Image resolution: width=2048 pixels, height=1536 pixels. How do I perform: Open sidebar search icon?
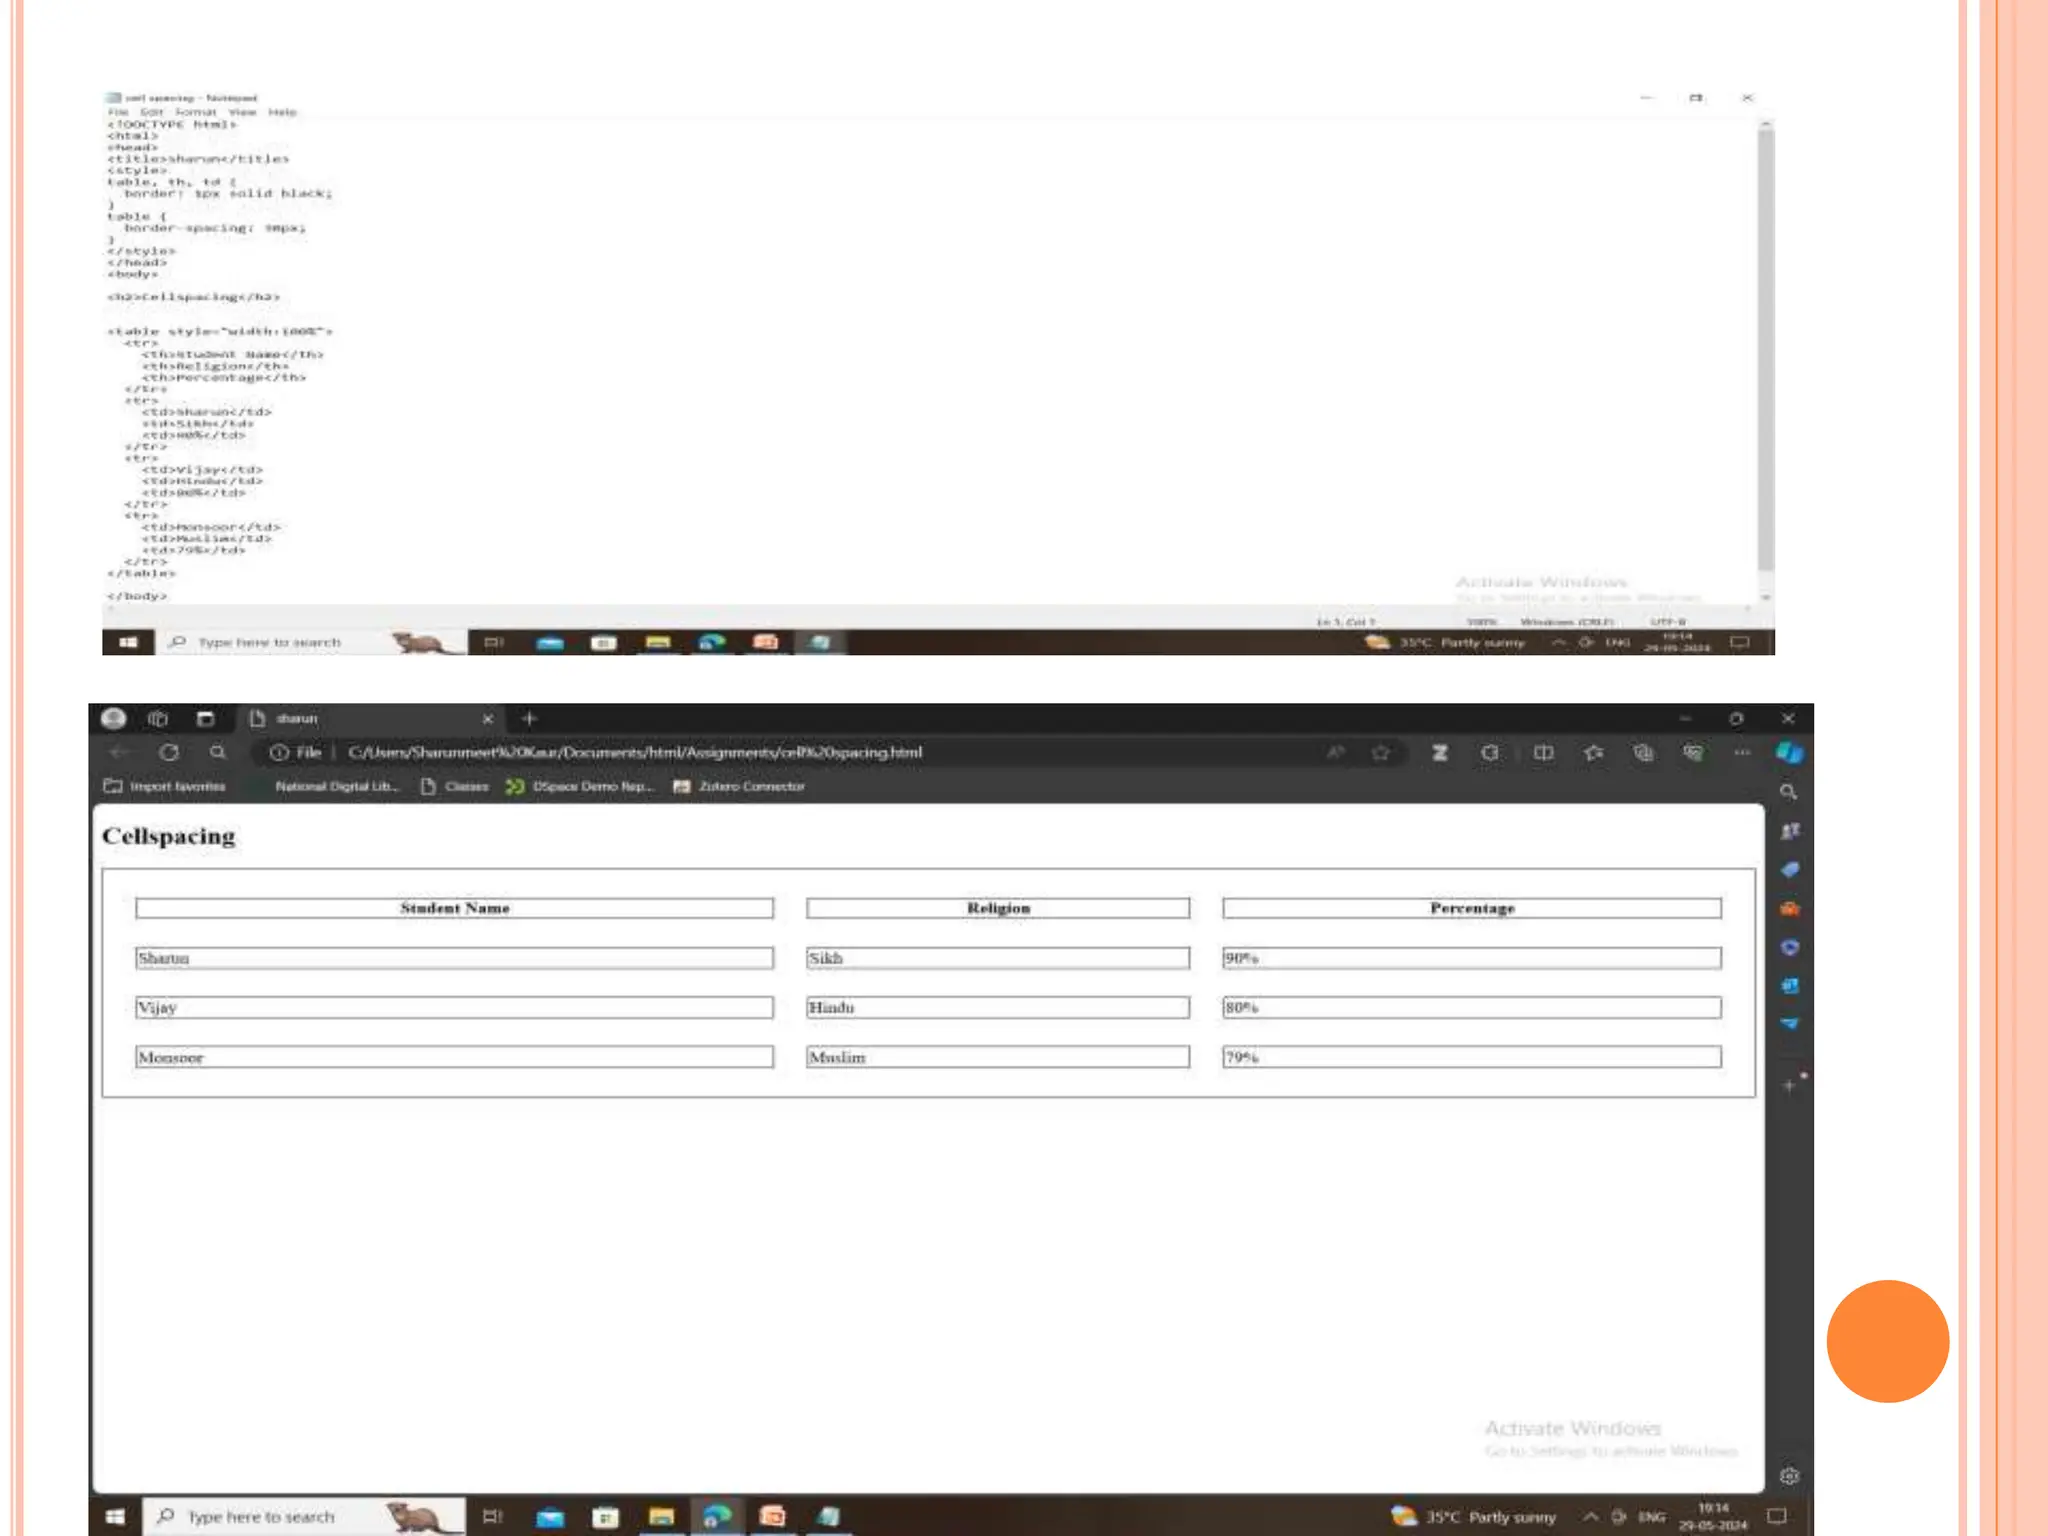pos(1789,792)
